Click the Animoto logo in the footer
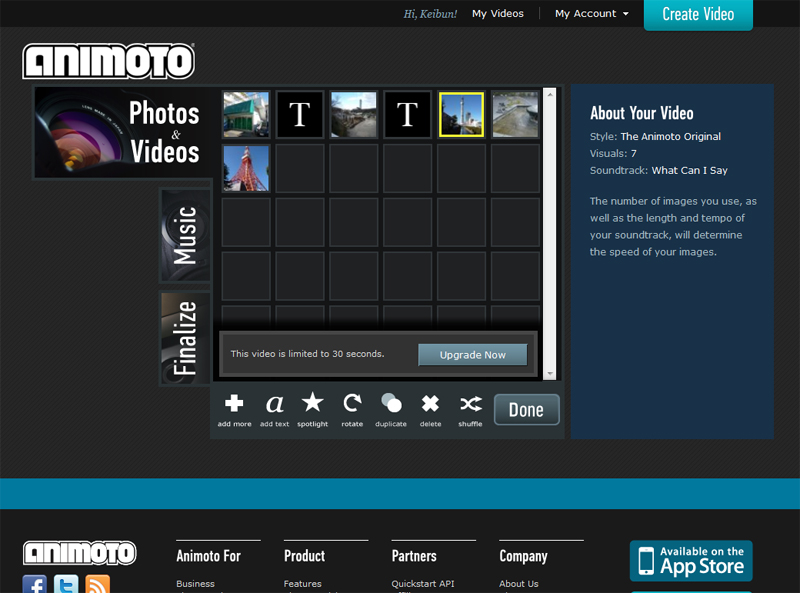Screen dimensions: 800x593 (80, 553)
